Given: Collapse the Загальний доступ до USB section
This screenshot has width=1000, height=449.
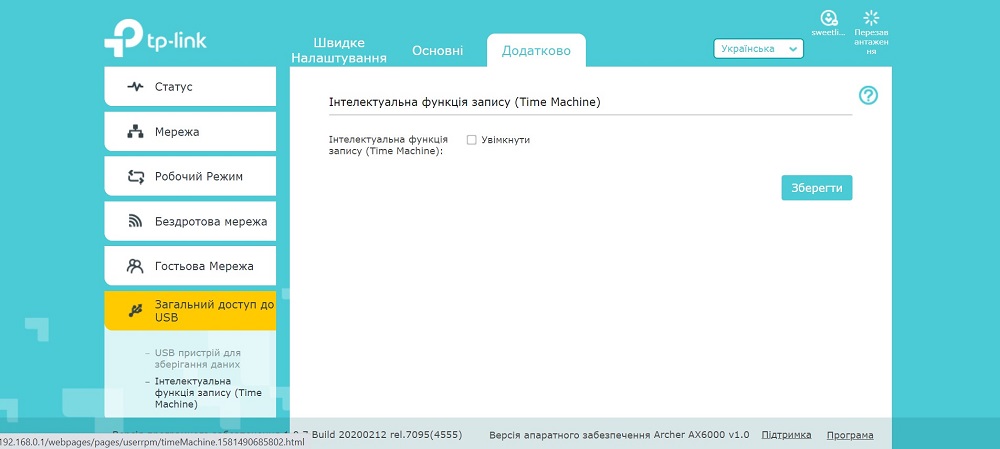Looking at the screenshot, I should 190,311.
